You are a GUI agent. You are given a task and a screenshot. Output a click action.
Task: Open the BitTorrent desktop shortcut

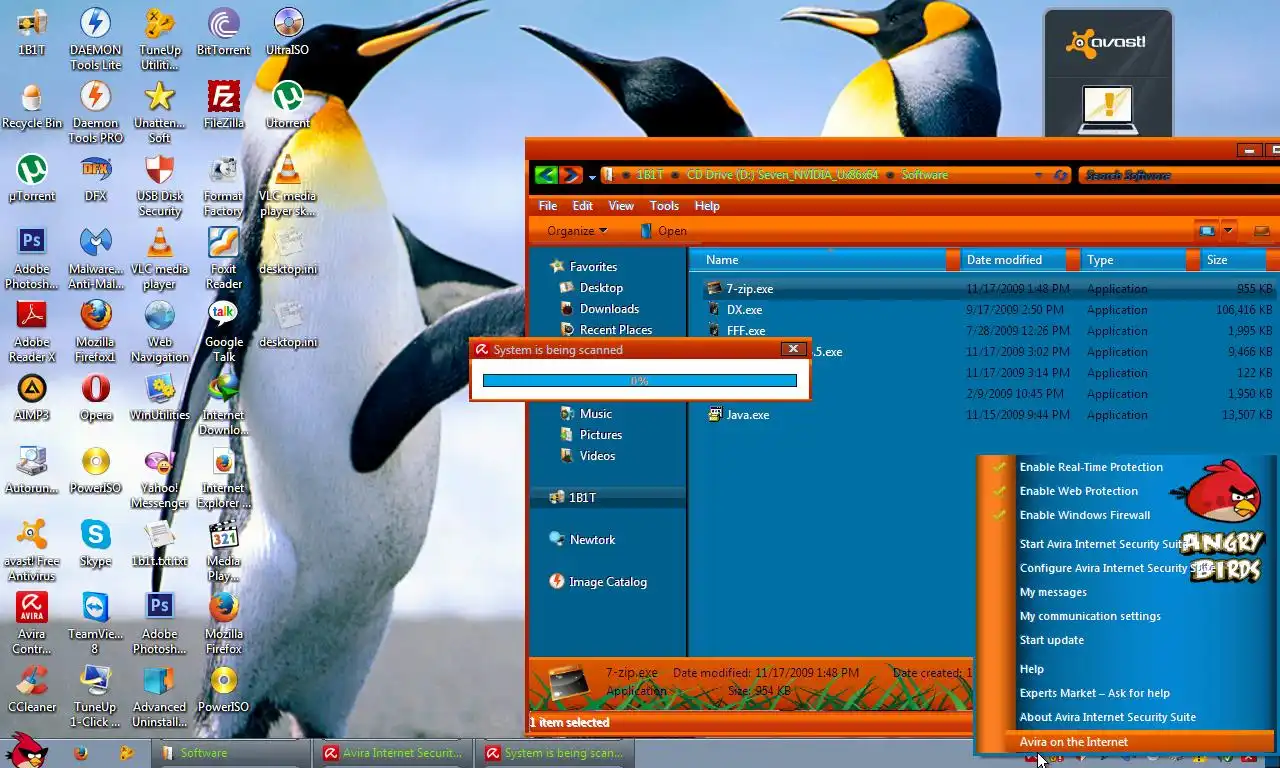click(x=223, y=32)
